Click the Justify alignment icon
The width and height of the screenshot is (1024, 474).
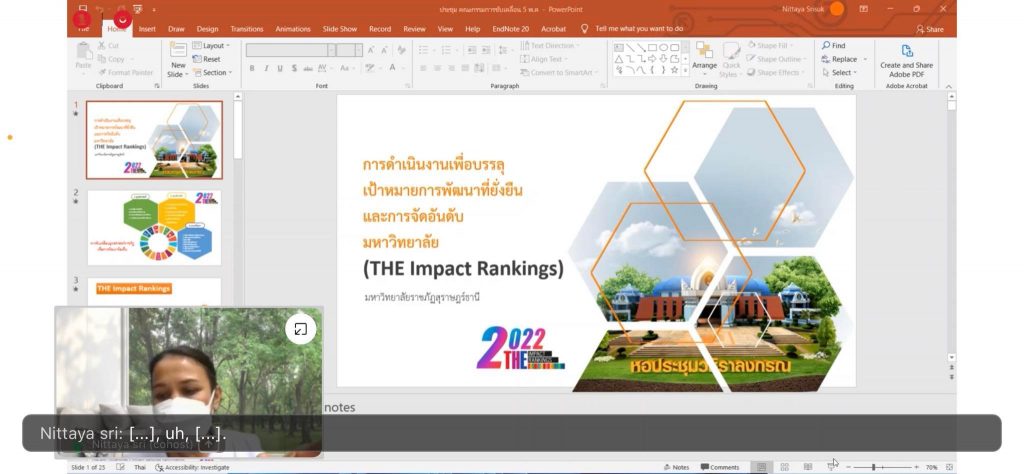[465, 68]
